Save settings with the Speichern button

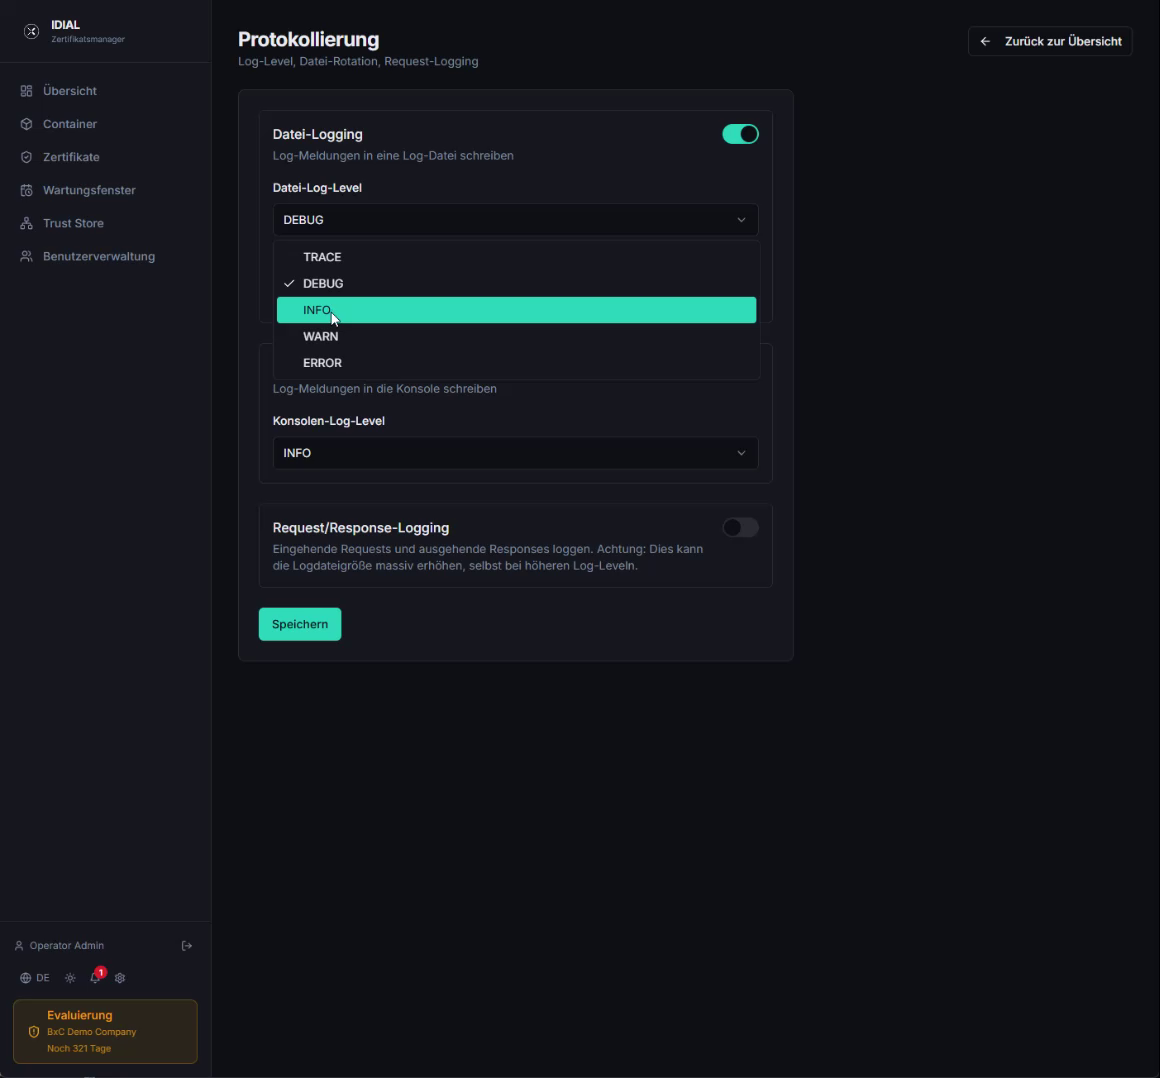[x=300, y=624]
